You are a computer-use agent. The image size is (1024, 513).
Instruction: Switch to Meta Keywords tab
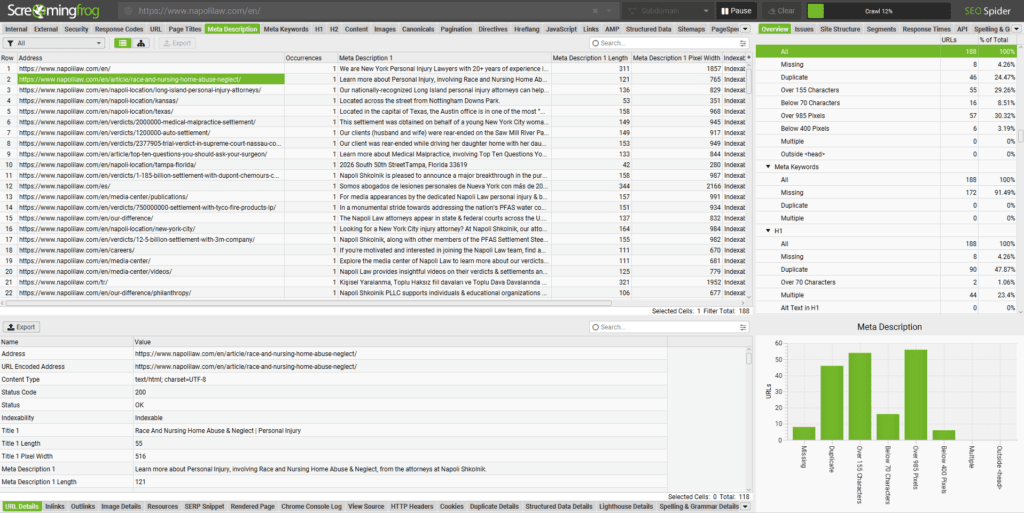coord(286,29)
